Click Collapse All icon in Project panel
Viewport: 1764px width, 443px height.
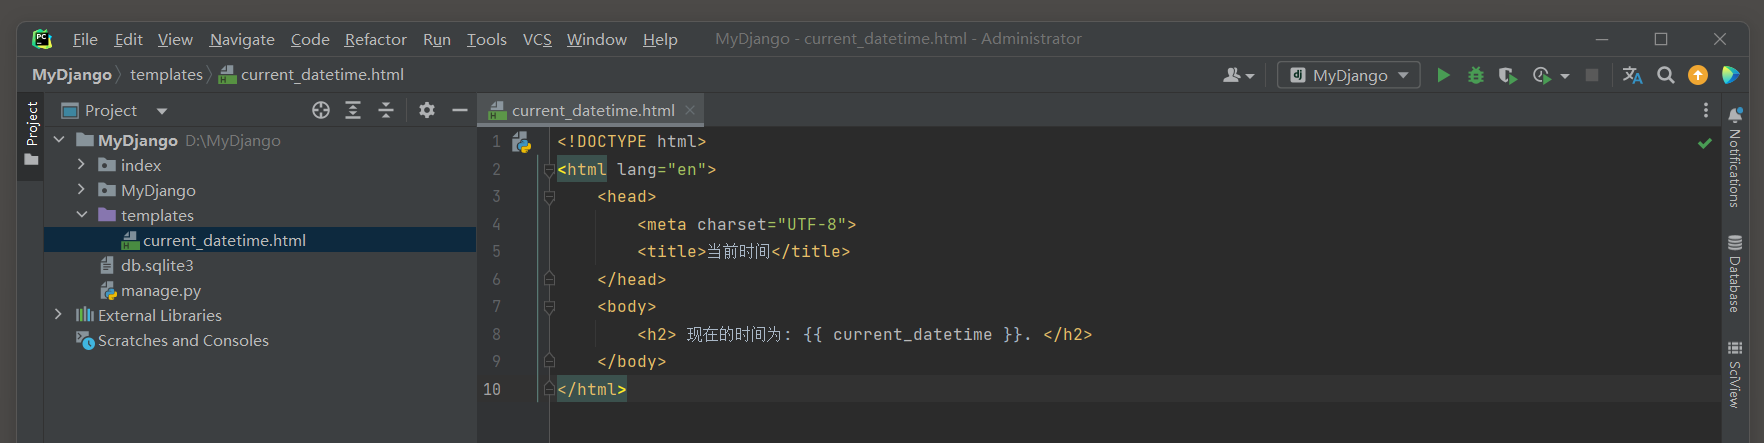point(386,110)
